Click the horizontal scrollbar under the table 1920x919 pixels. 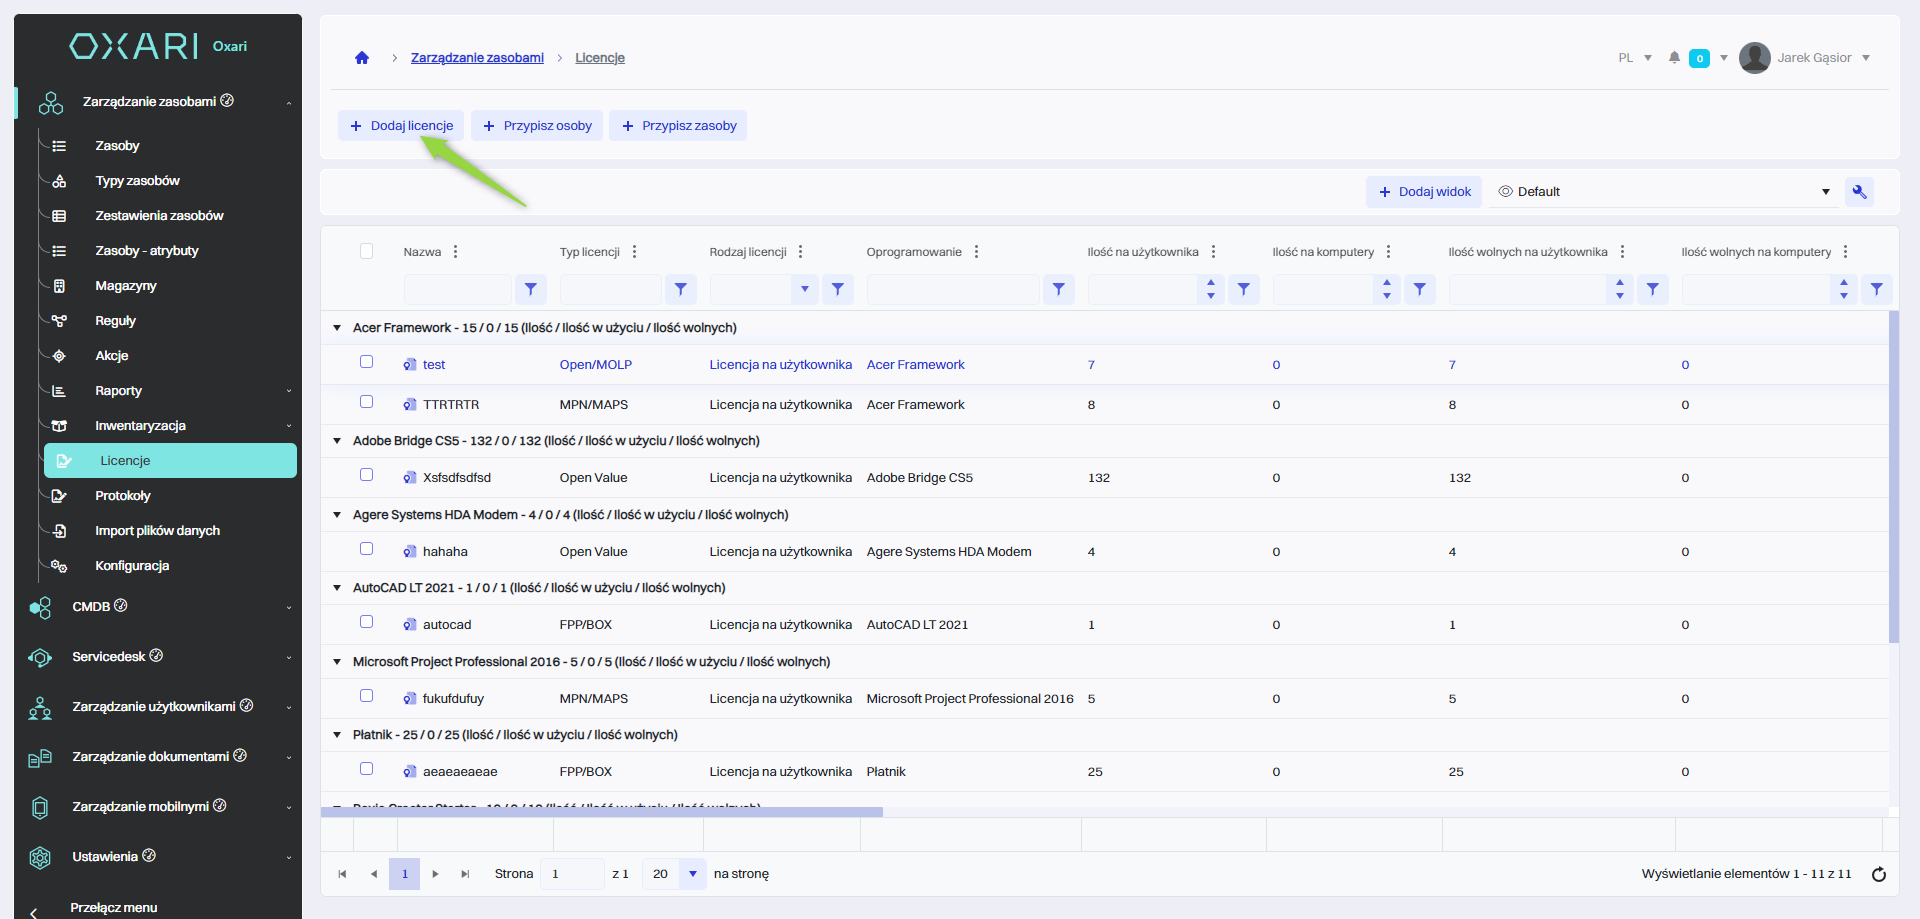601,812
